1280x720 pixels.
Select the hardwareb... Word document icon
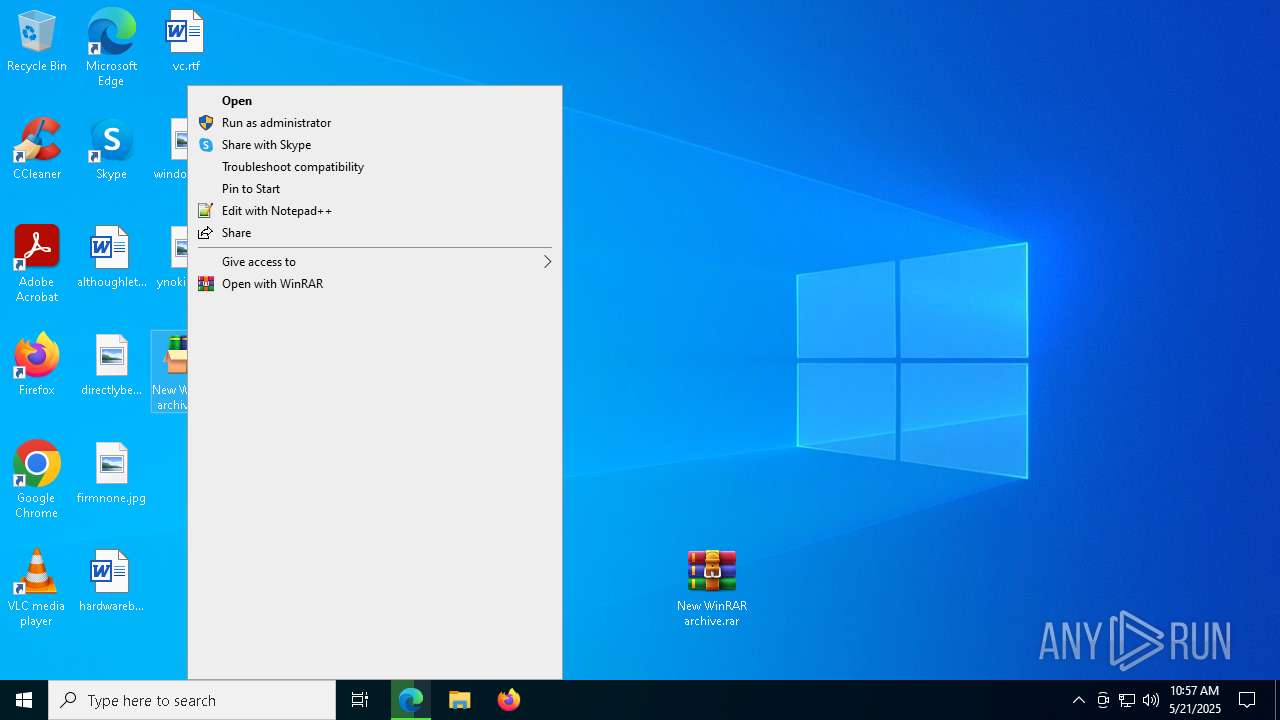[111, 582]
